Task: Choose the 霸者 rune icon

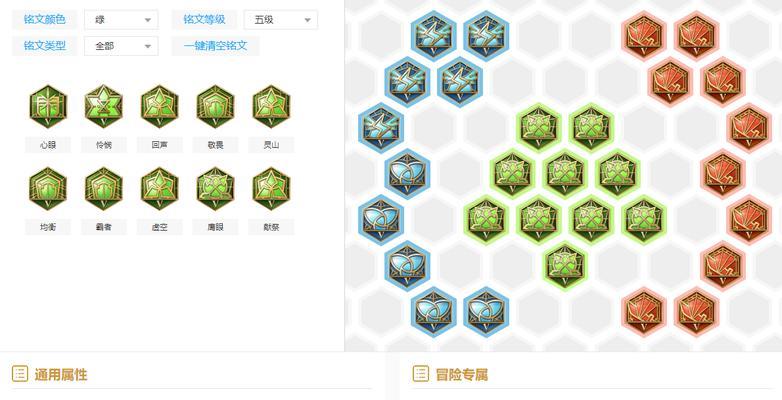Action: click(104, 189)
